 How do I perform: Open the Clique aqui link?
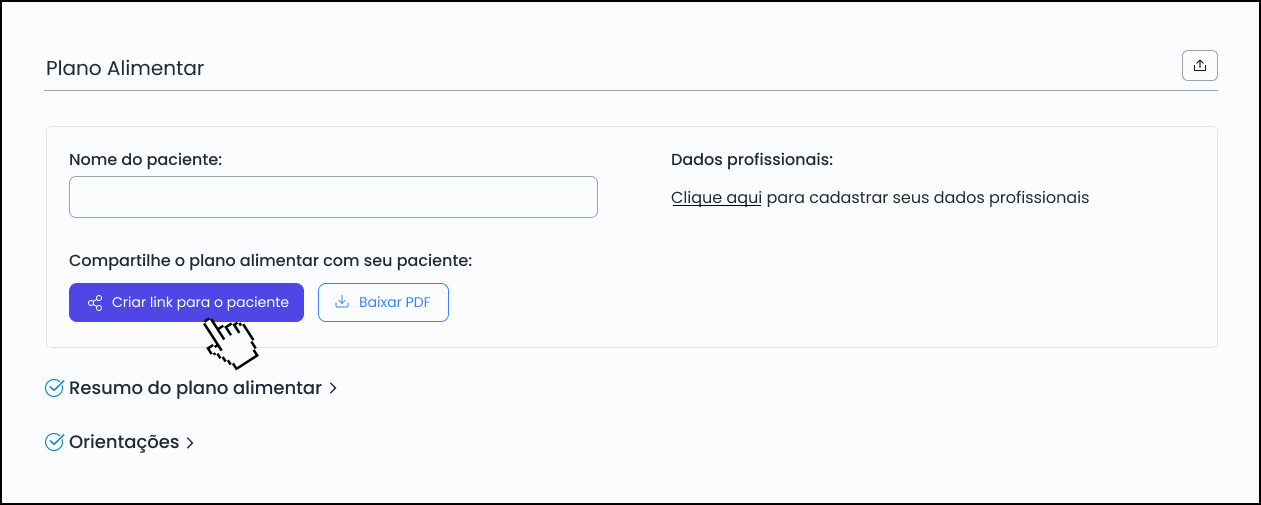click(x=716, y=197)
